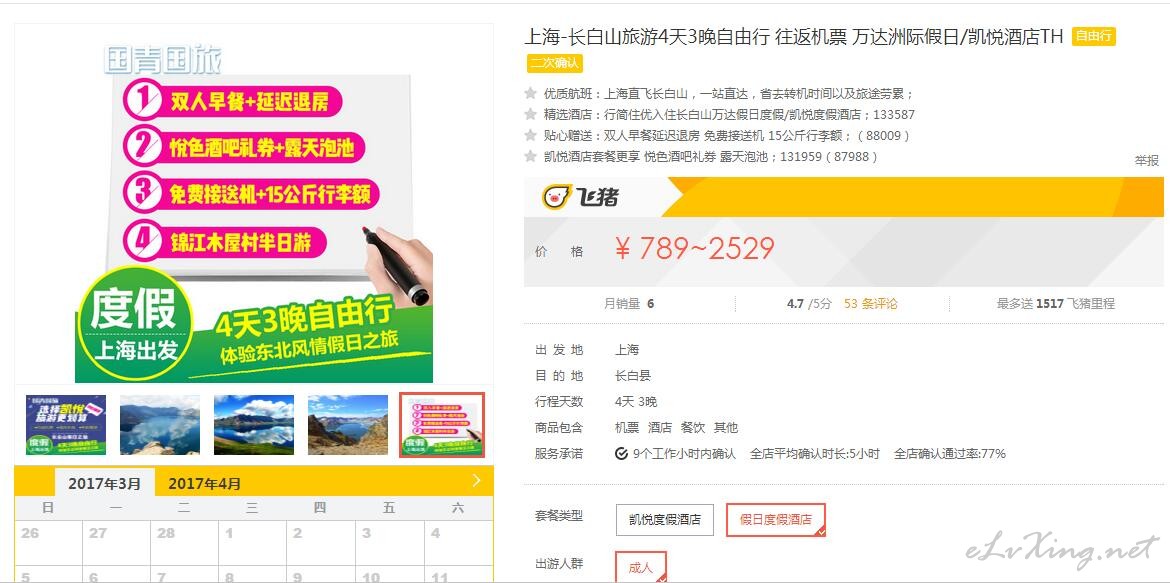Click the 二次确认 badge
The height and width of the screenshot is (583, 1170).
coord(554,63)
